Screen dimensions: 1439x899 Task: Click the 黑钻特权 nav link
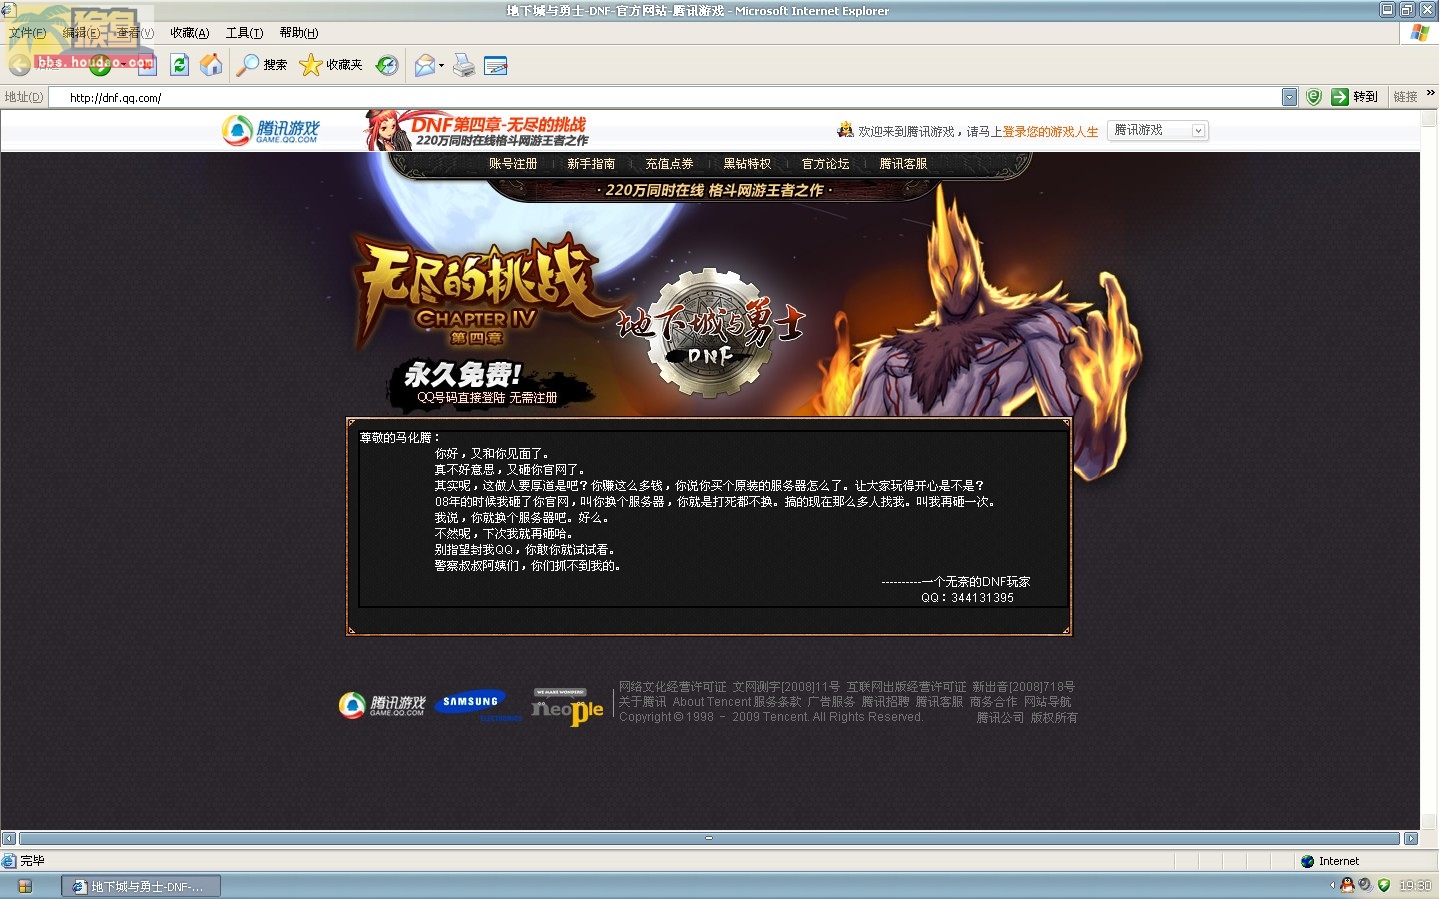(747, 164)
